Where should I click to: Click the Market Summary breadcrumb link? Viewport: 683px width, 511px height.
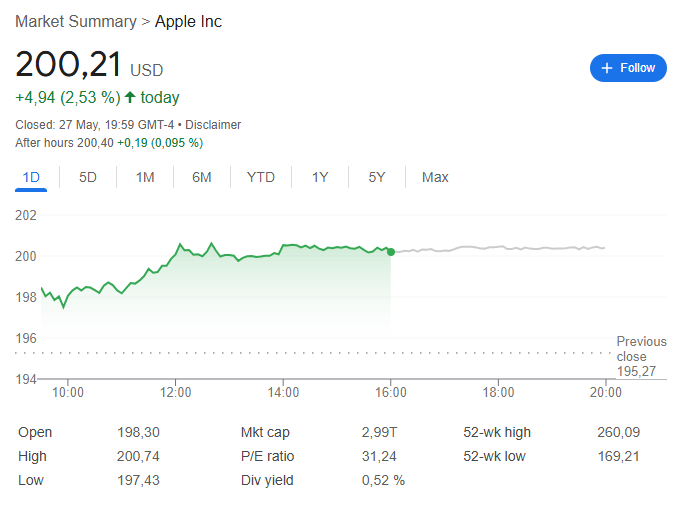tap(76, 22)
